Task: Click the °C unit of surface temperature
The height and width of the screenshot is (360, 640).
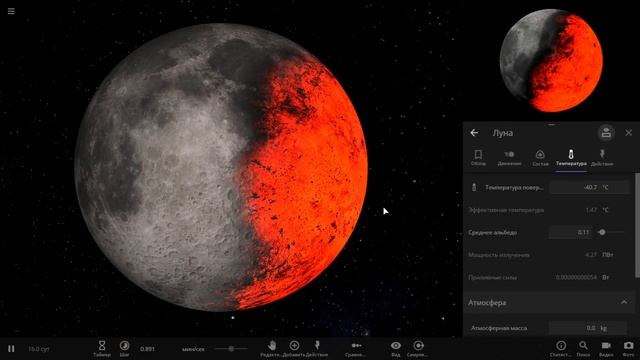Action: 605,187
